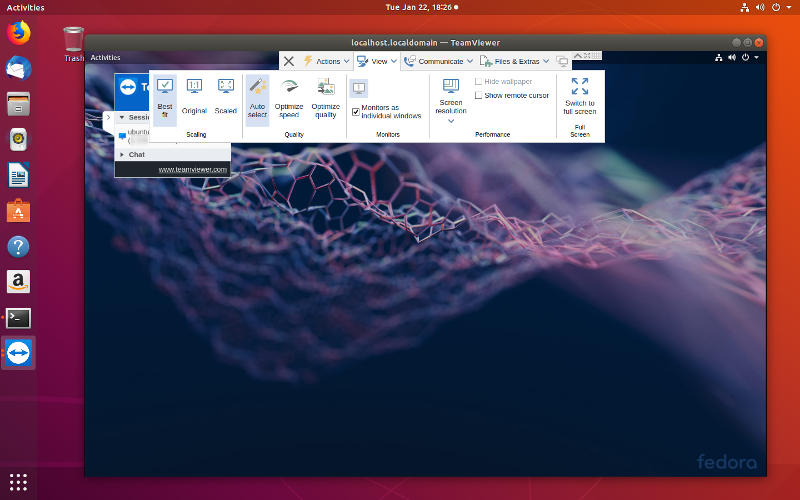The height and width of the screenshot is (500, 800).
Task: Open the top bar clock calendar
Action: pyautogui.click(x=421, y=8)
